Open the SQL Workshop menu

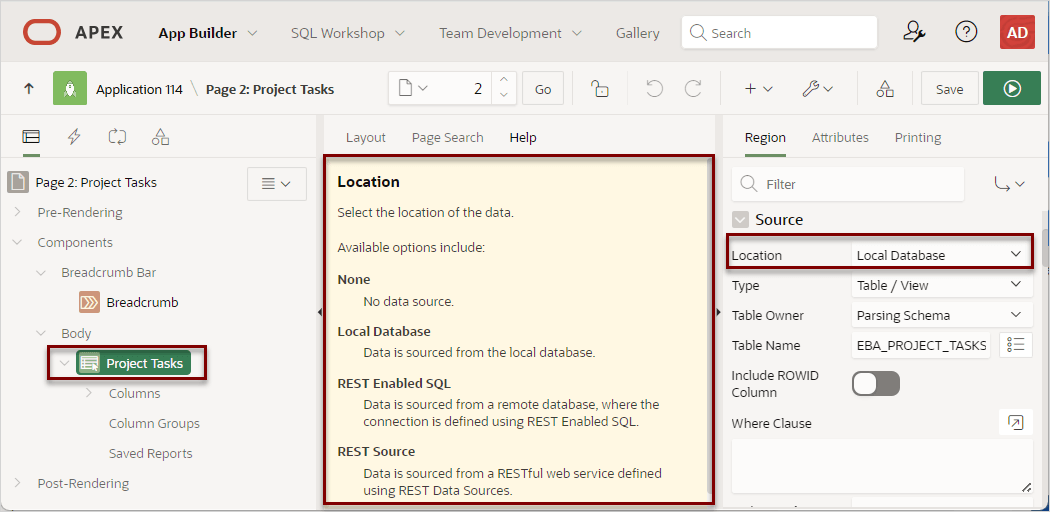click(348, 33)
